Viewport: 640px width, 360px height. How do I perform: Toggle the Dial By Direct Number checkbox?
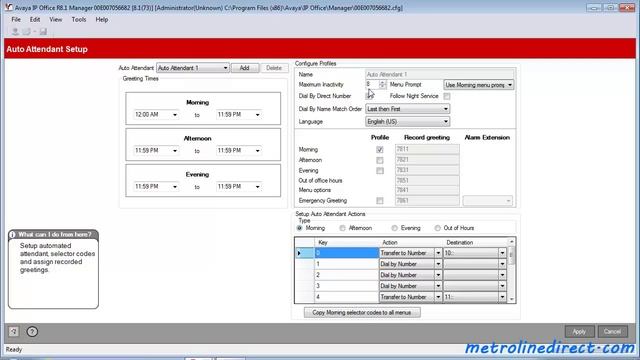pos(369,96)
